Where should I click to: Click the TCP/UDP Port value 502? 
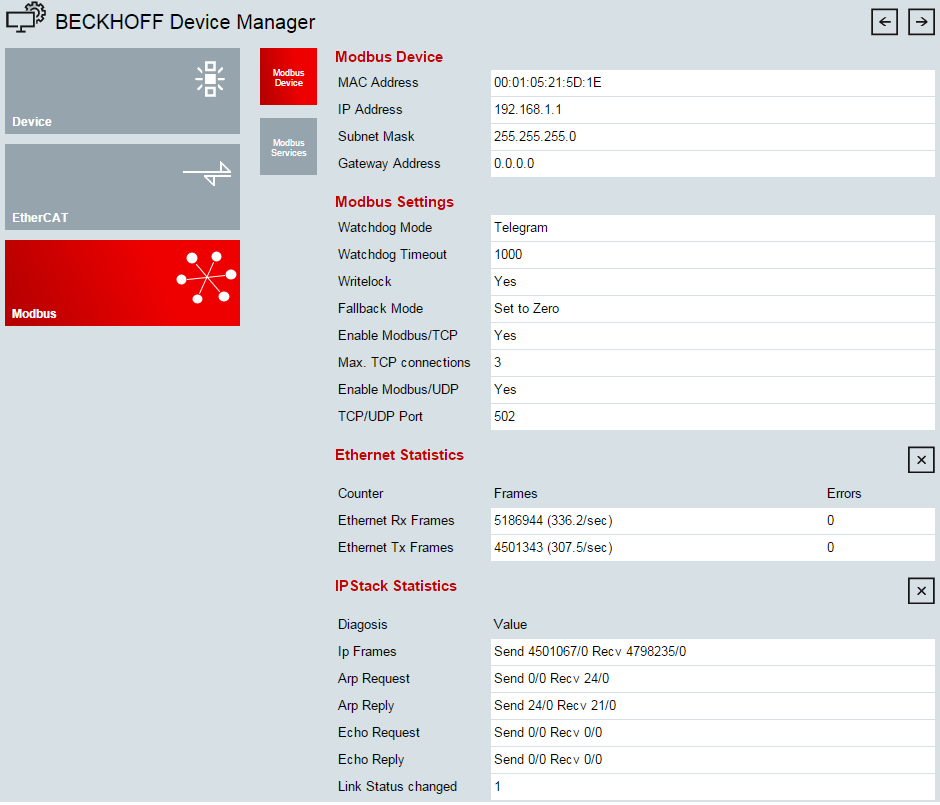pos(504,417)
